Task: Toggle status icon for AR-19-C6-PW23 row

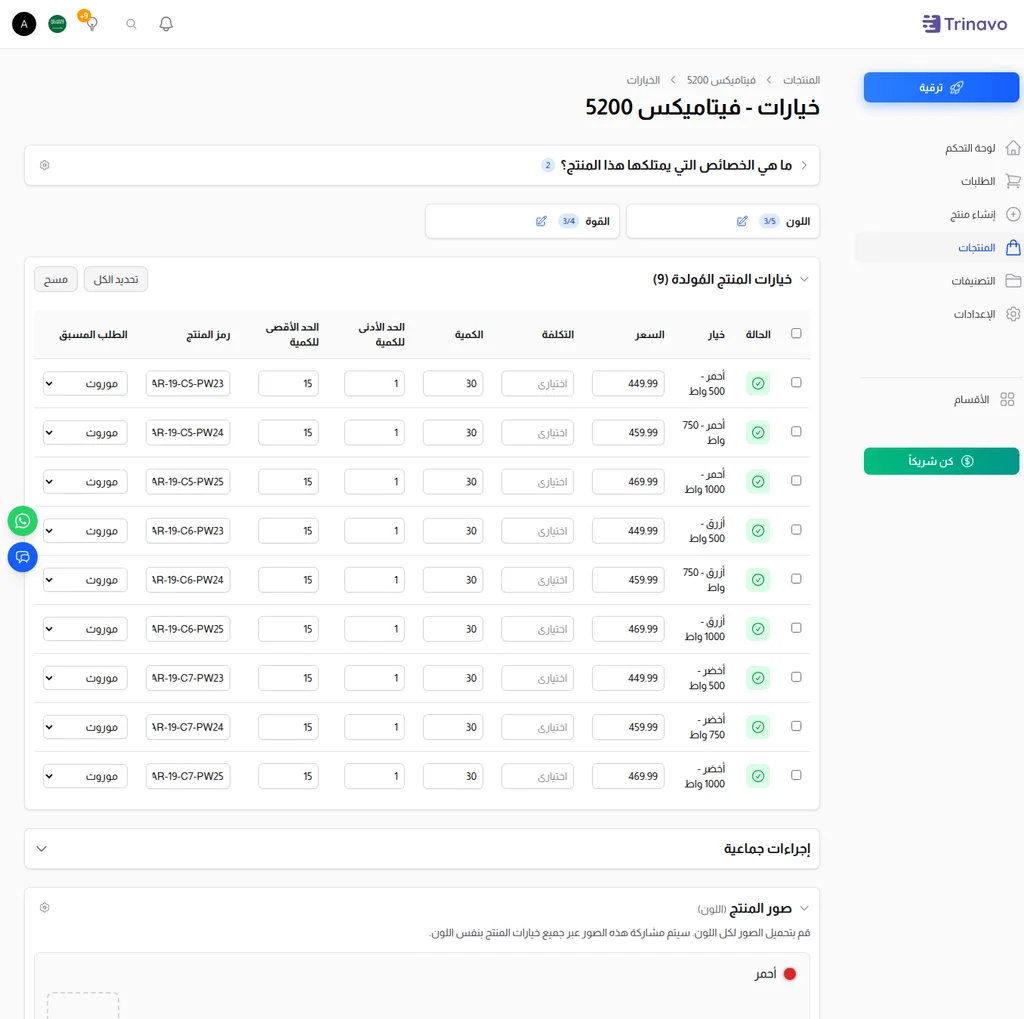Action: pyautogui.click(x=758, y=530)
